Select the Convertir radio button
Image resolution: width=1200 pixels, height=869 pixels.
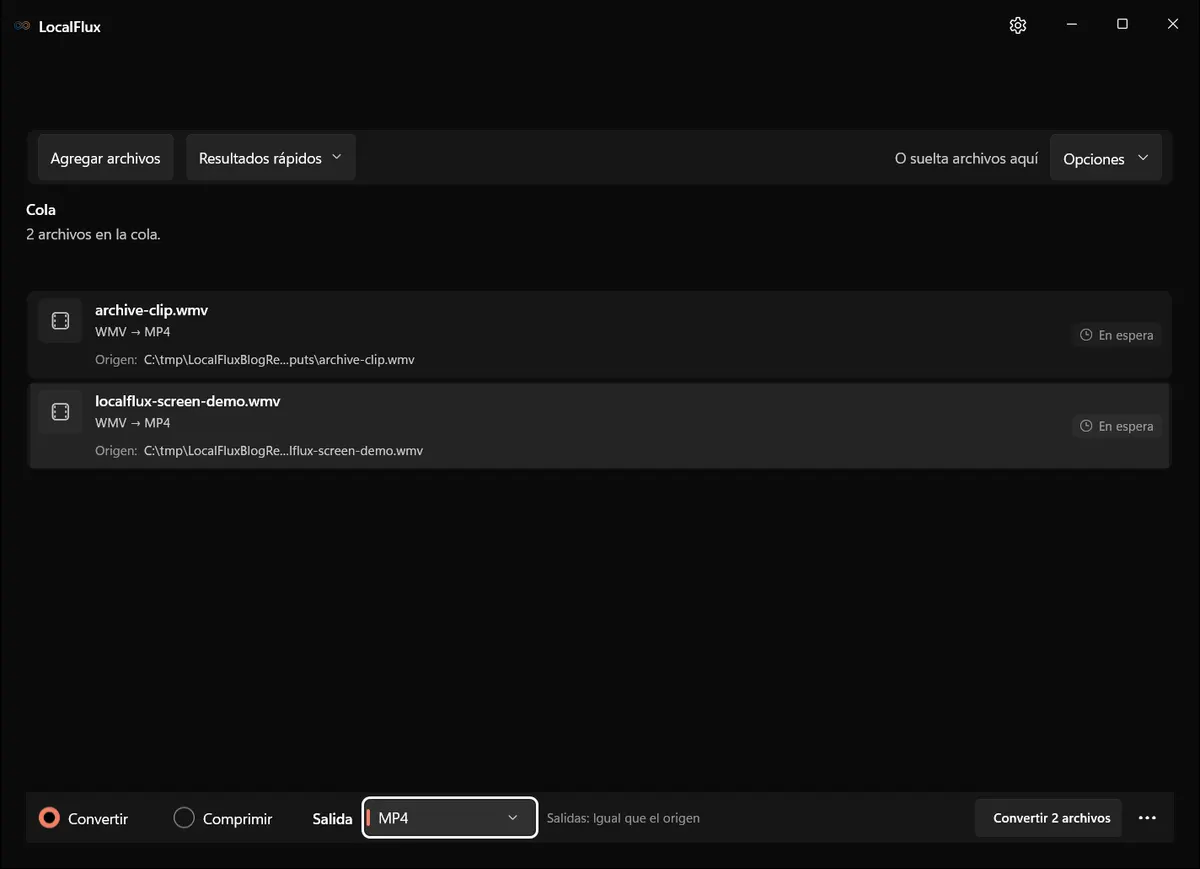49,818
